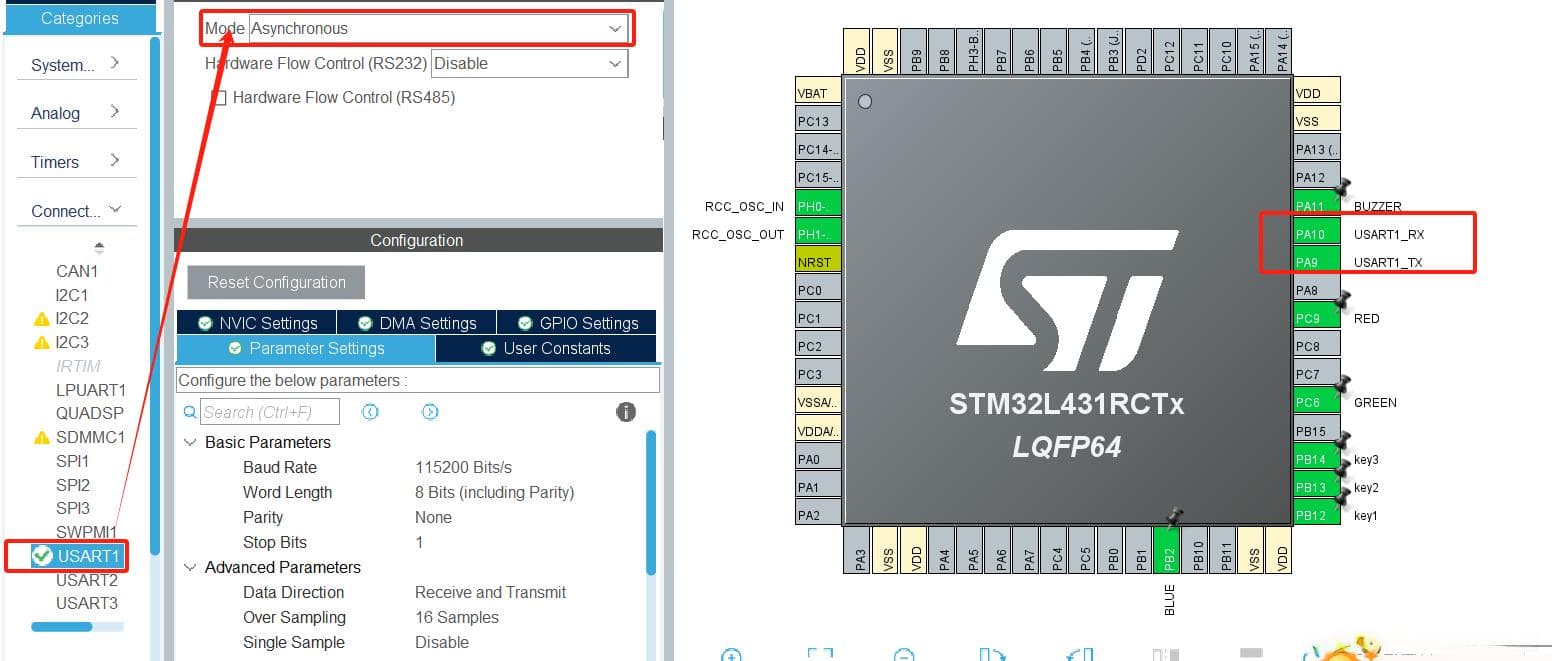Click the VBAT pin on the chip
Image resolution: width=1552 pixels, height=661 pixels.
[818, 93]
